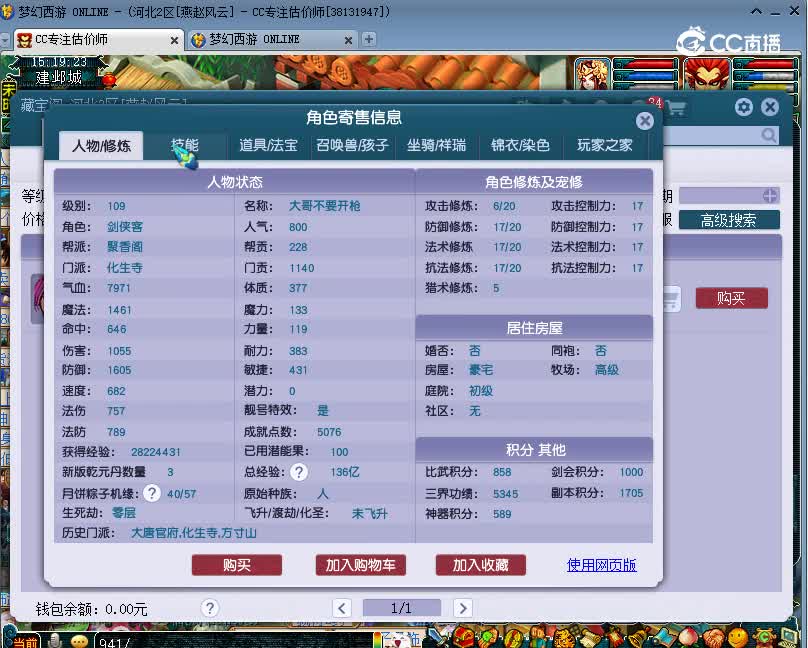Click the character name 大哥不要开枪
This screenshot has height=648, width=808.
(x=325, y=206)
